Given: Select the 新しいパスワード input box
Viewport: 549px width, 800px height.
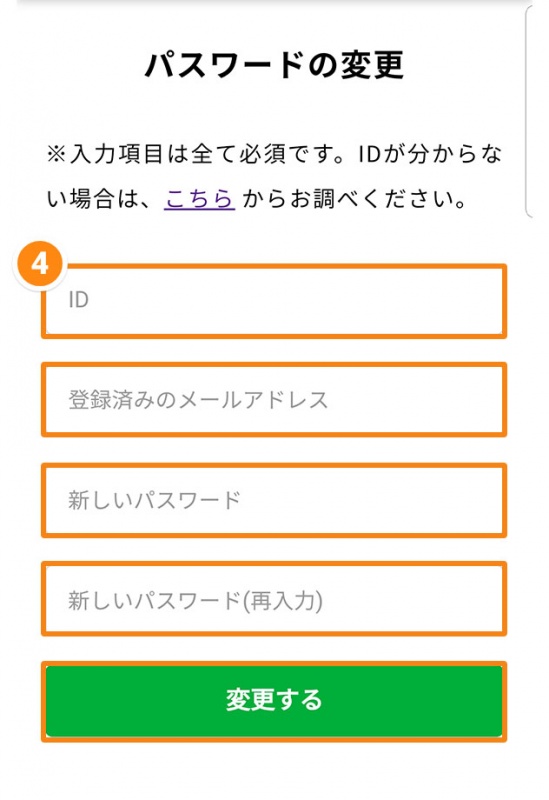Looking at the screenshot, I should pos(274,500).
